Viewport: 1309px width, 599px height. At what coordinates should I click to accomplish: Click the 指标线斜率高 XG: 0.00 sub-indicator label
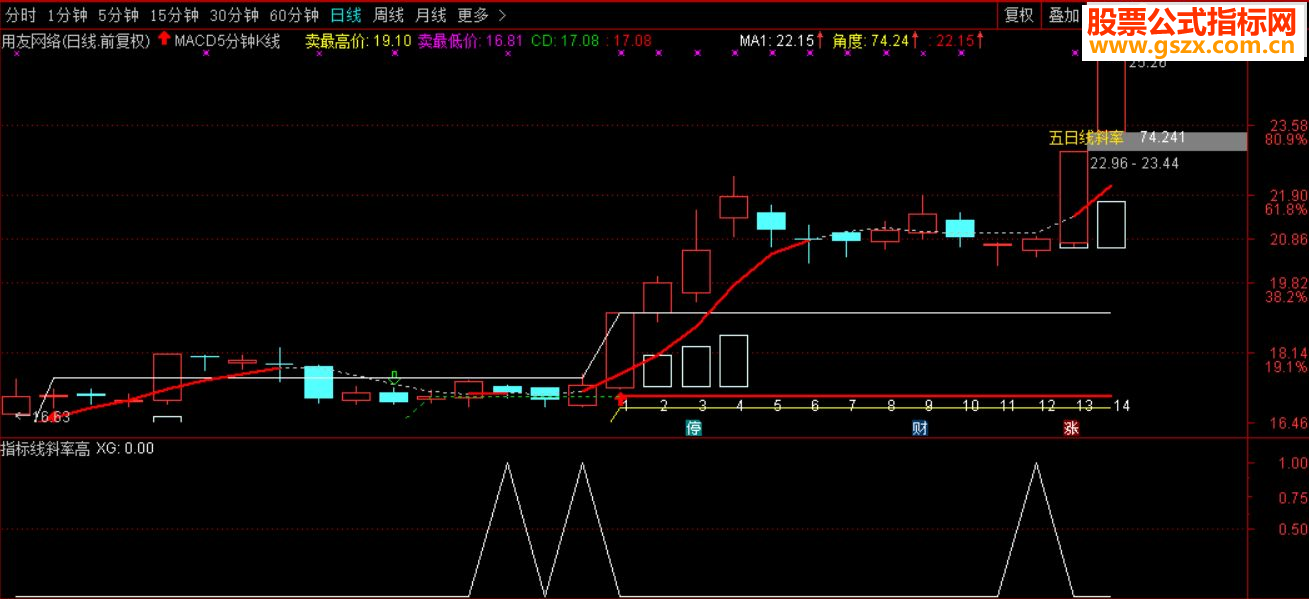coord(78,448)
